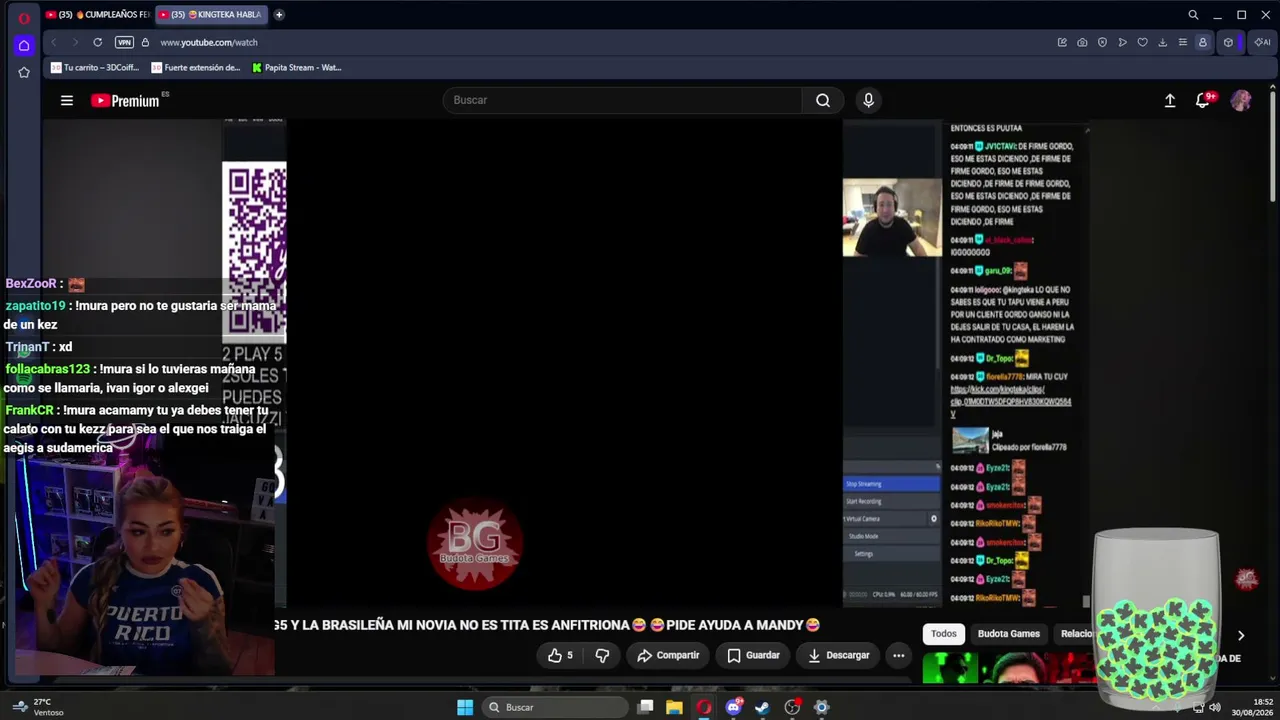The image size is (1280, 720).
Task: Open YouTube notifications bell
Action: click(x=1203, y=100)
